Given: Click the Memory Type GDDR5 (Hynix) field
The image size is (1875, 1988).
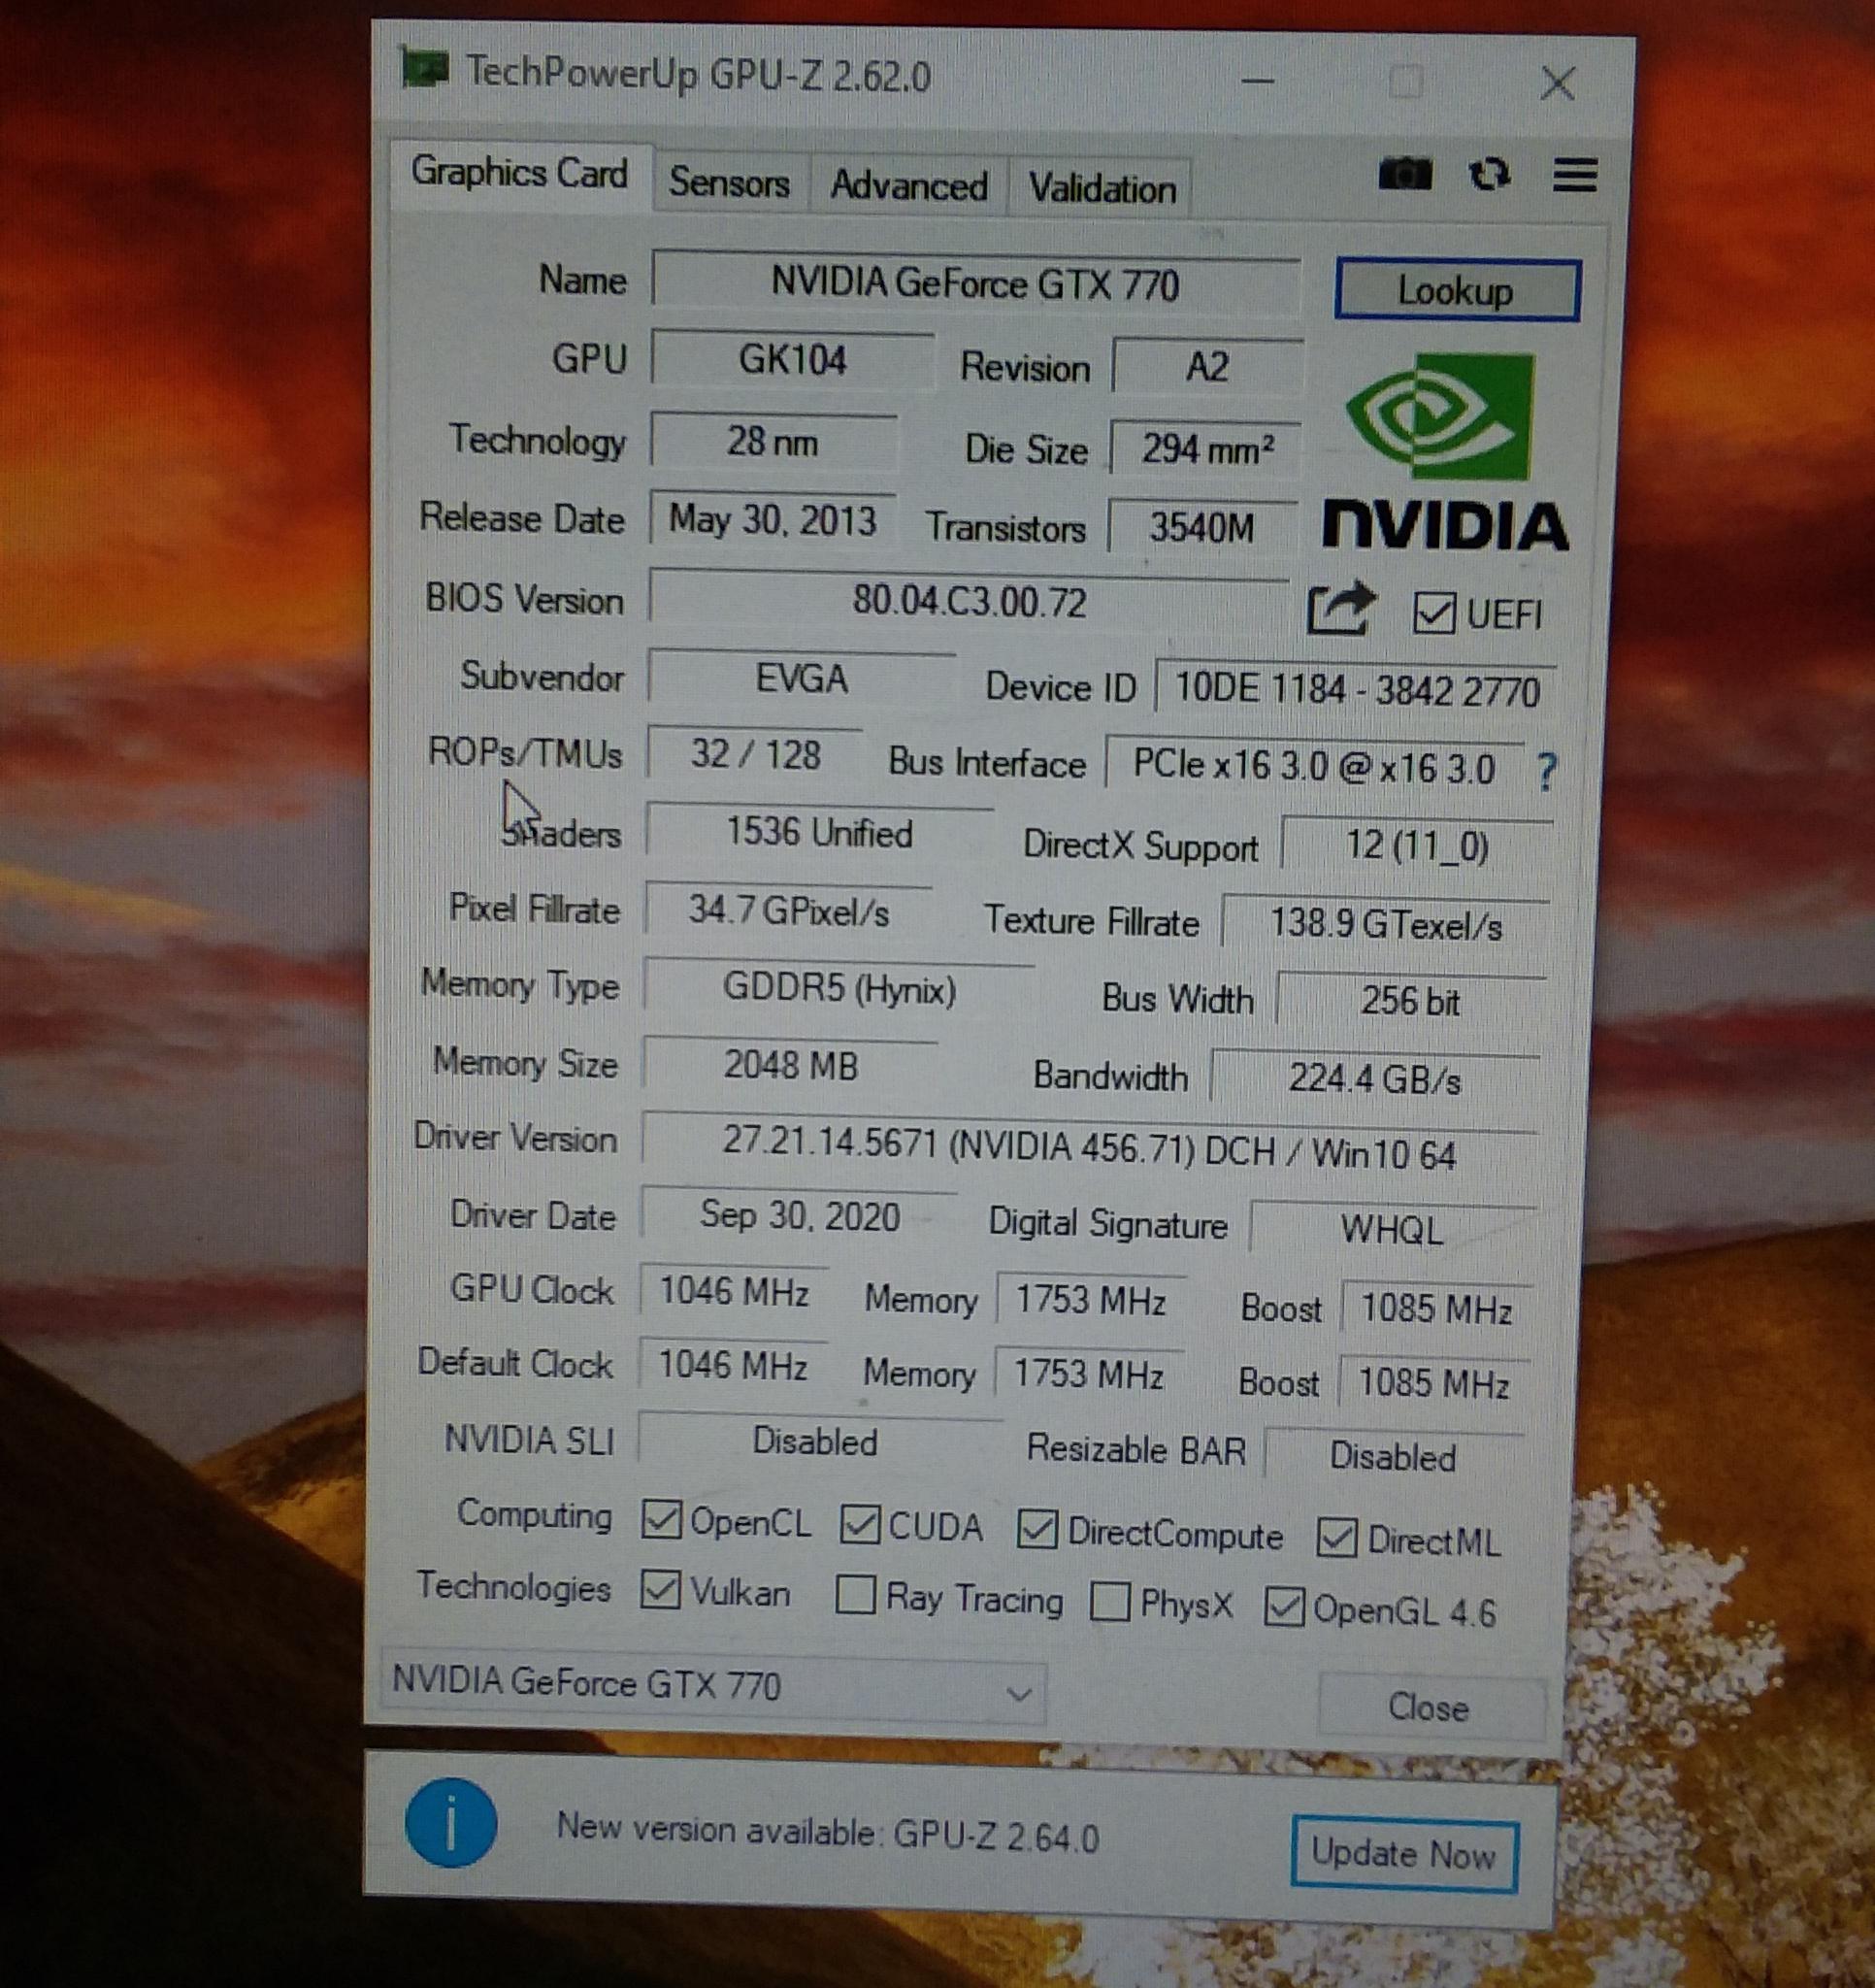Looking at the screenshot, I should pyautogui.click(x=839, y=989).
